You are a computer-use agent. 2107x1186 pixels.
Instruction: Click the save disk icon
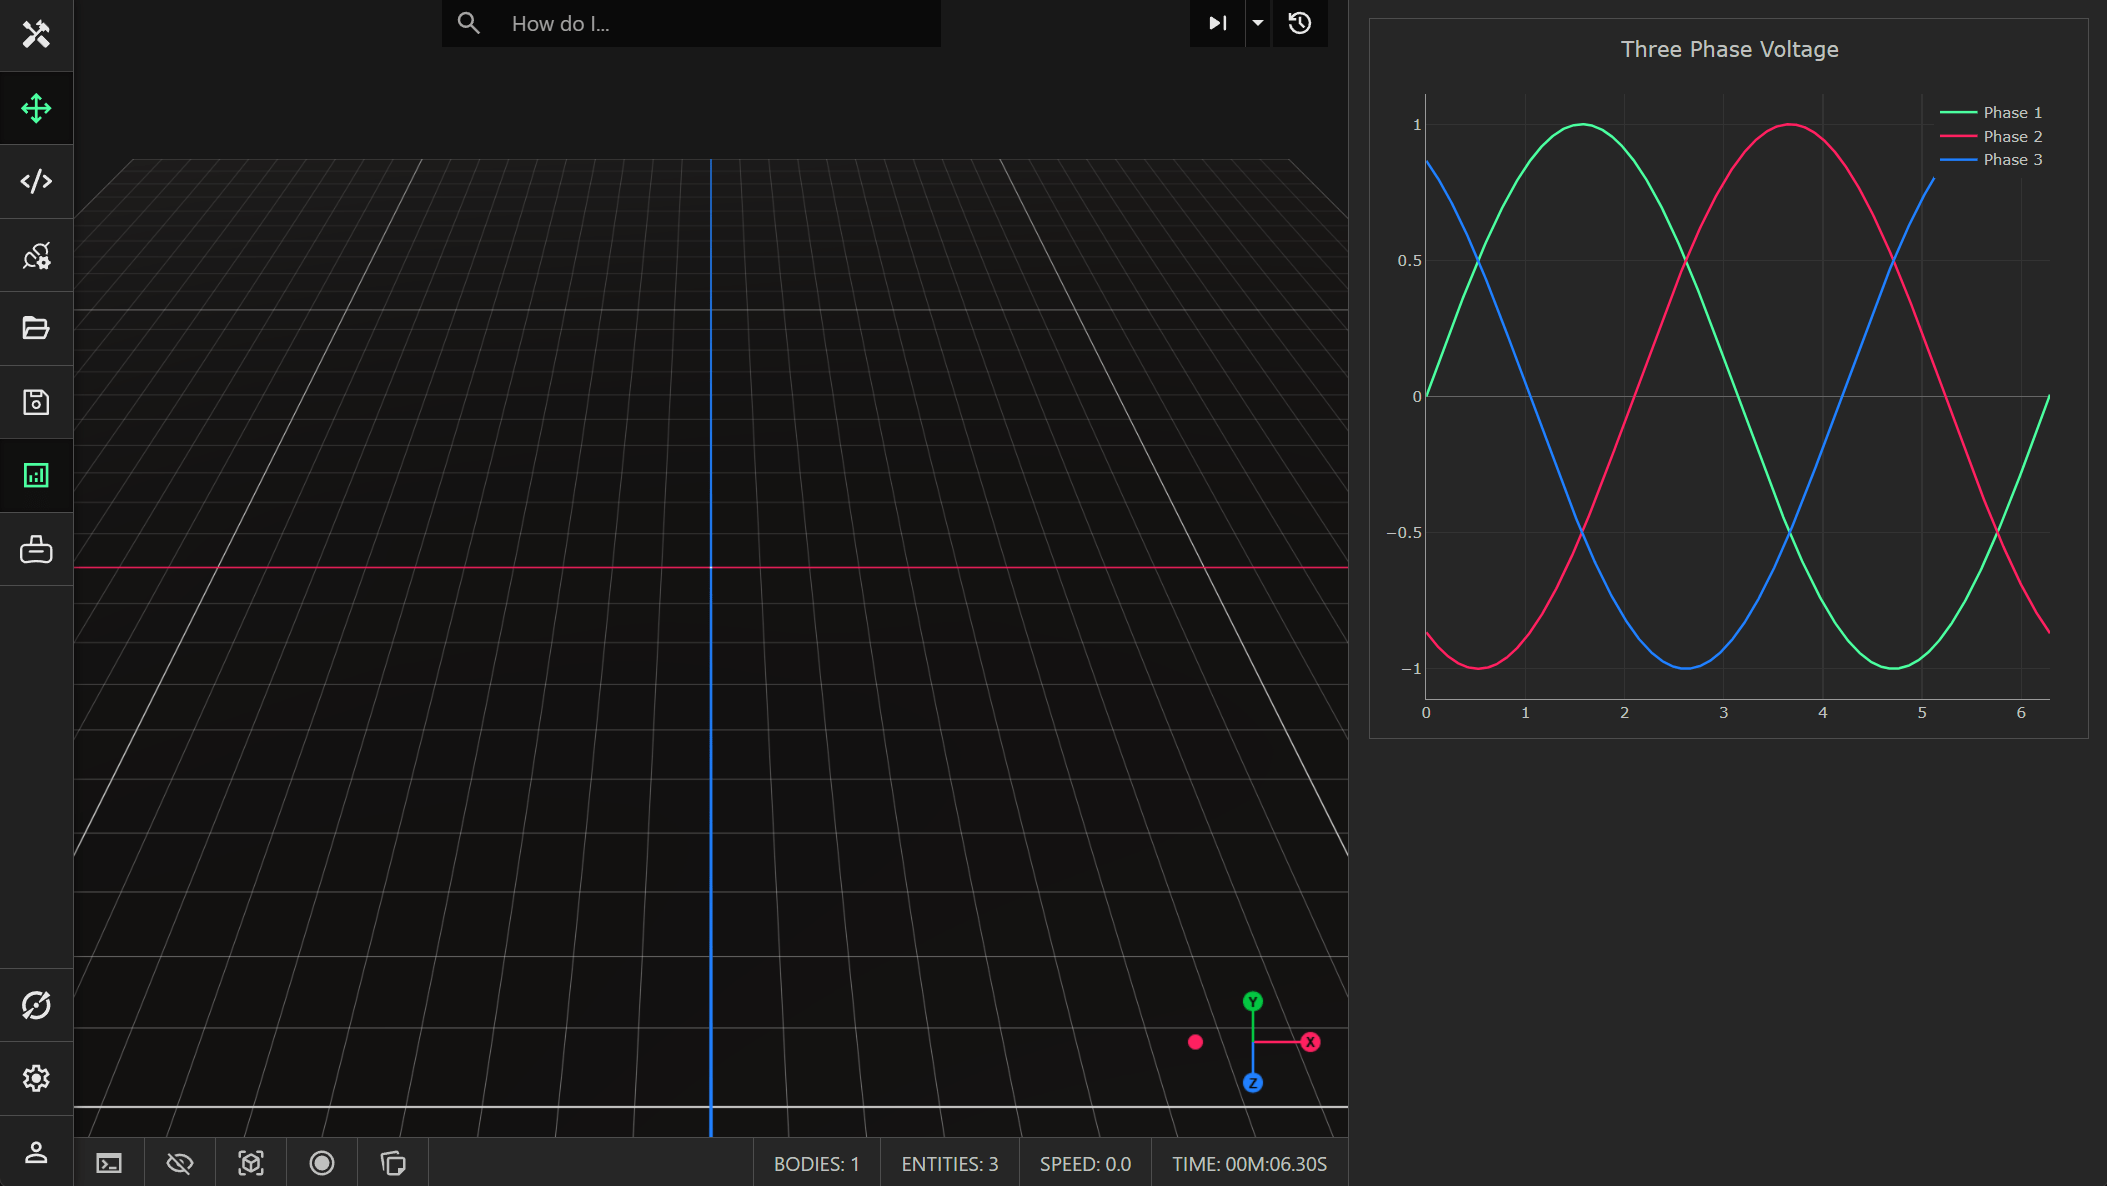tap(36, 402)
